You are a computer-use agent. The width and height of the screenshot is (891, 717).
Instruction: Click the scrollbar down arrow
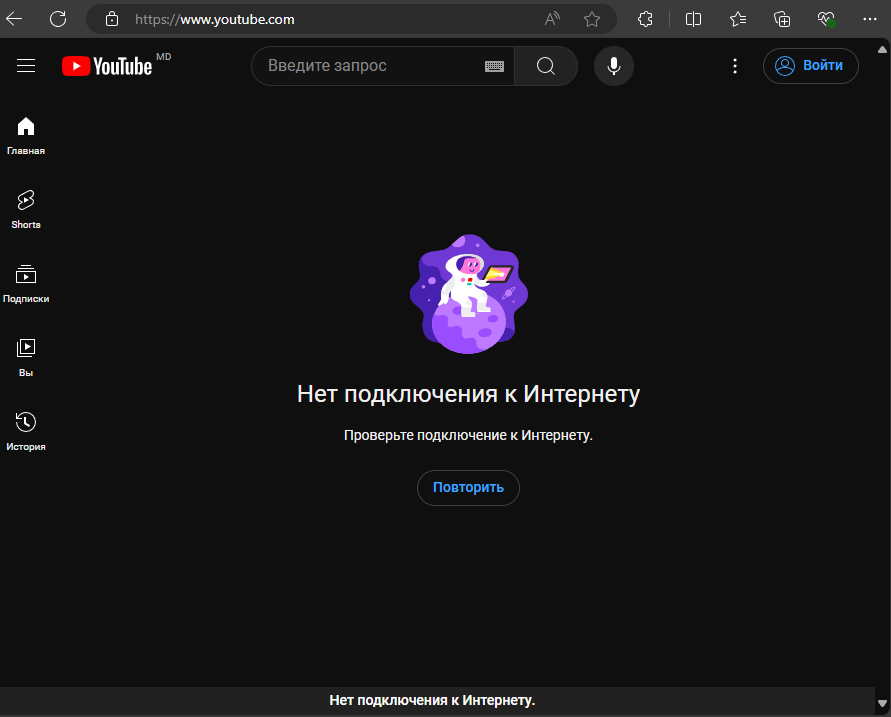click(882, 703)
